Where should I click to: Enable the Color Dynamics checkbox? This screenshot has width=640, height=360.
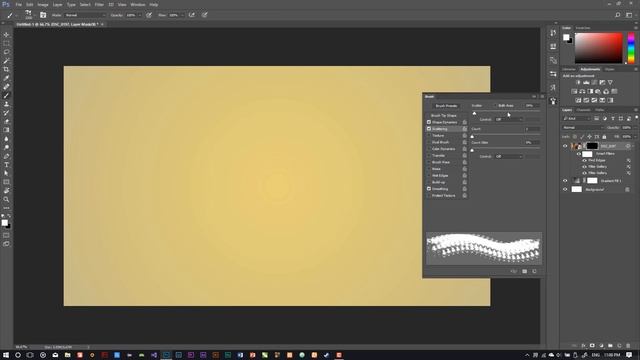coord(429,149)
